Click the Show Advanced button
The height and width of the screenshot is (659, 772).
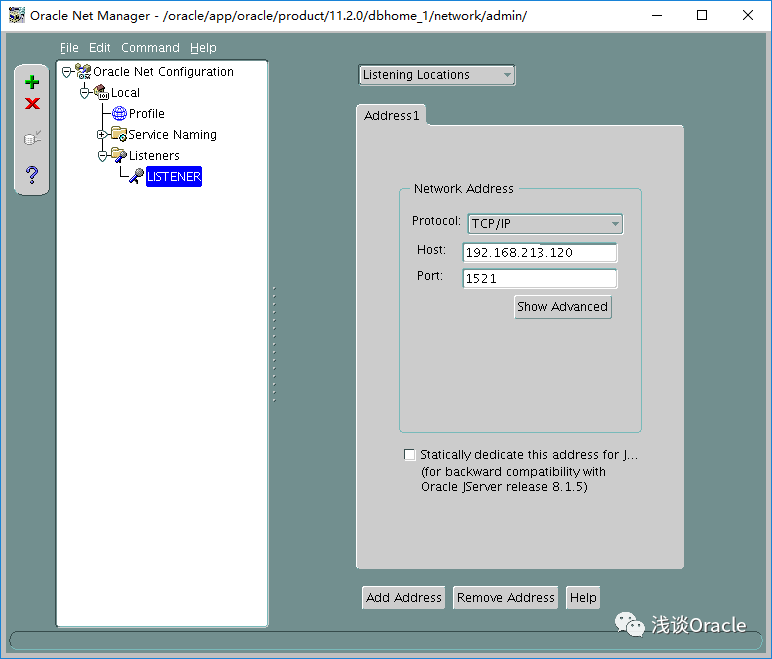point(563,307)
